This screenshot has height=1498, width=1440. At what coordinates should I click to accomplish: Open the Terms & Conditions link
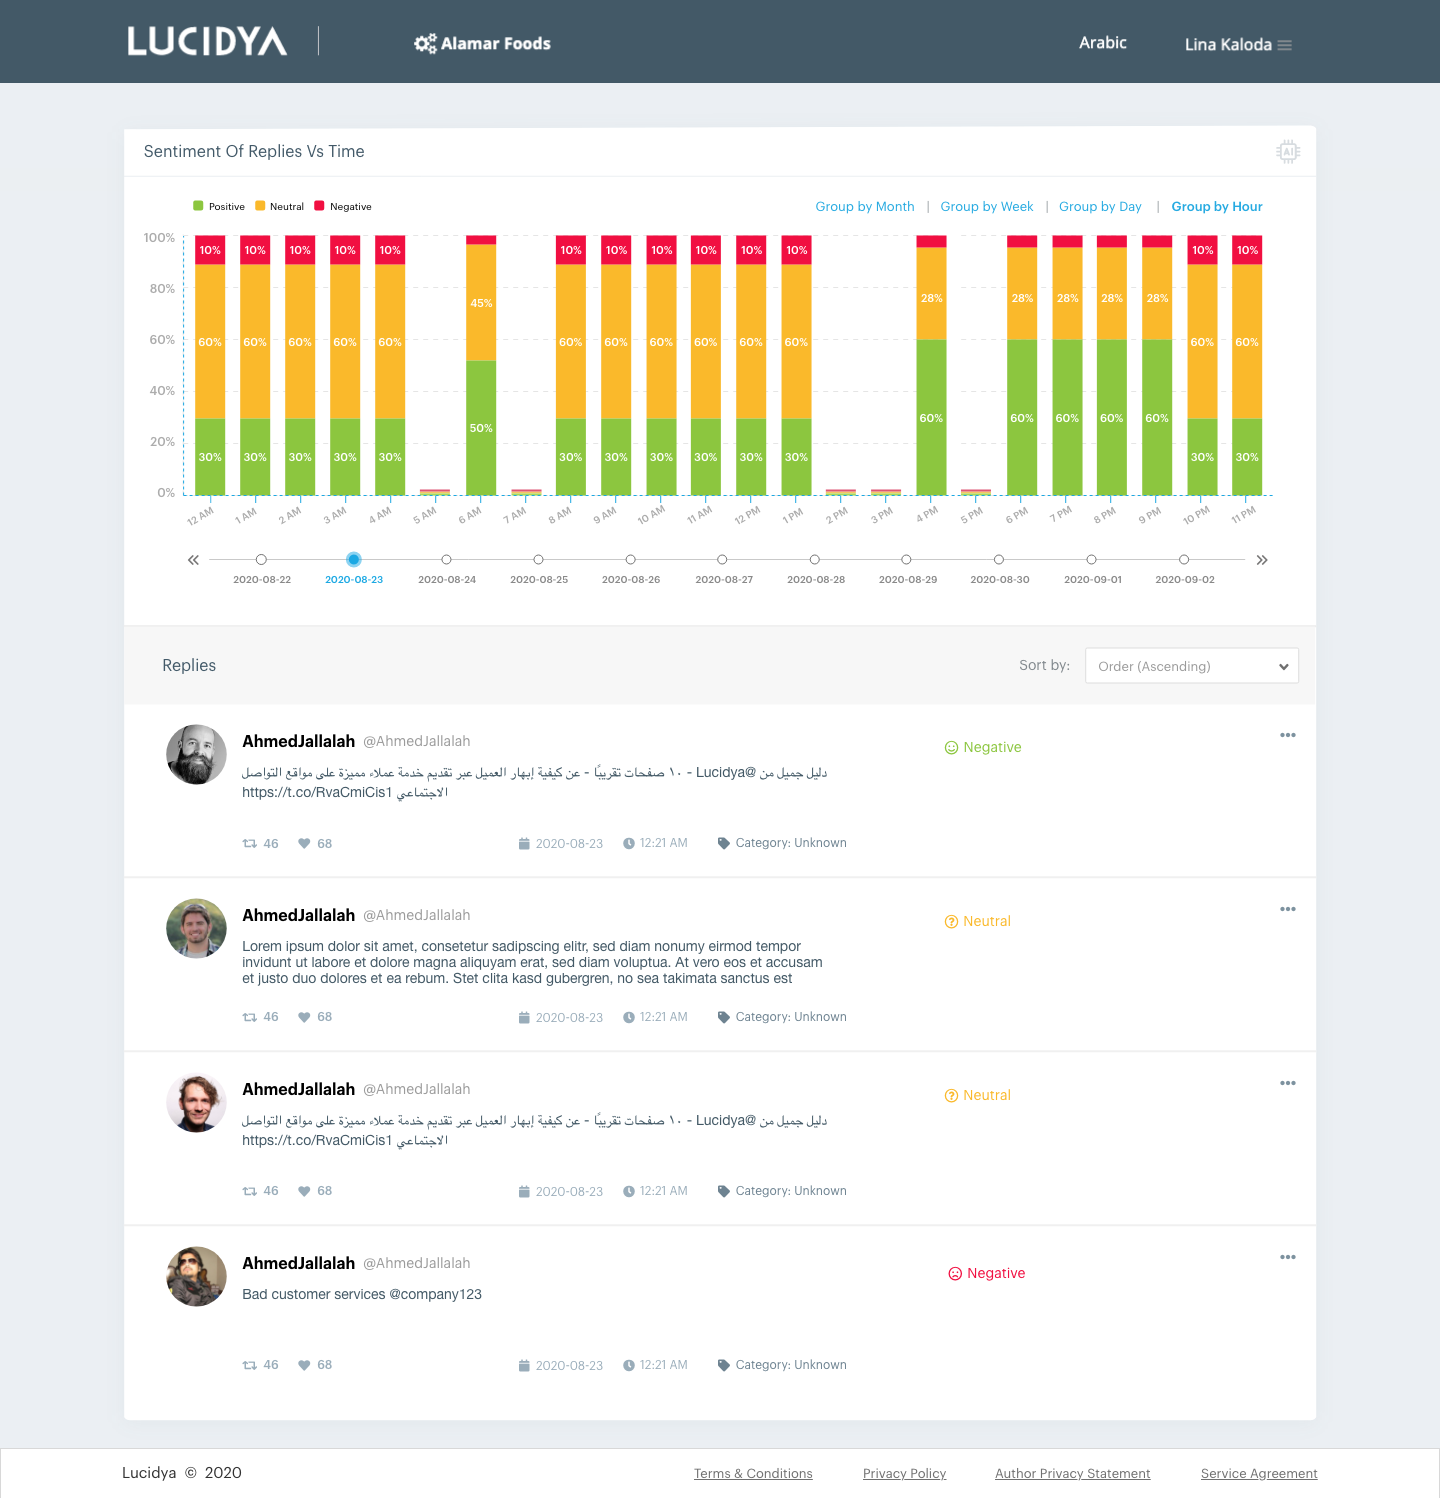pos(753,1473)
